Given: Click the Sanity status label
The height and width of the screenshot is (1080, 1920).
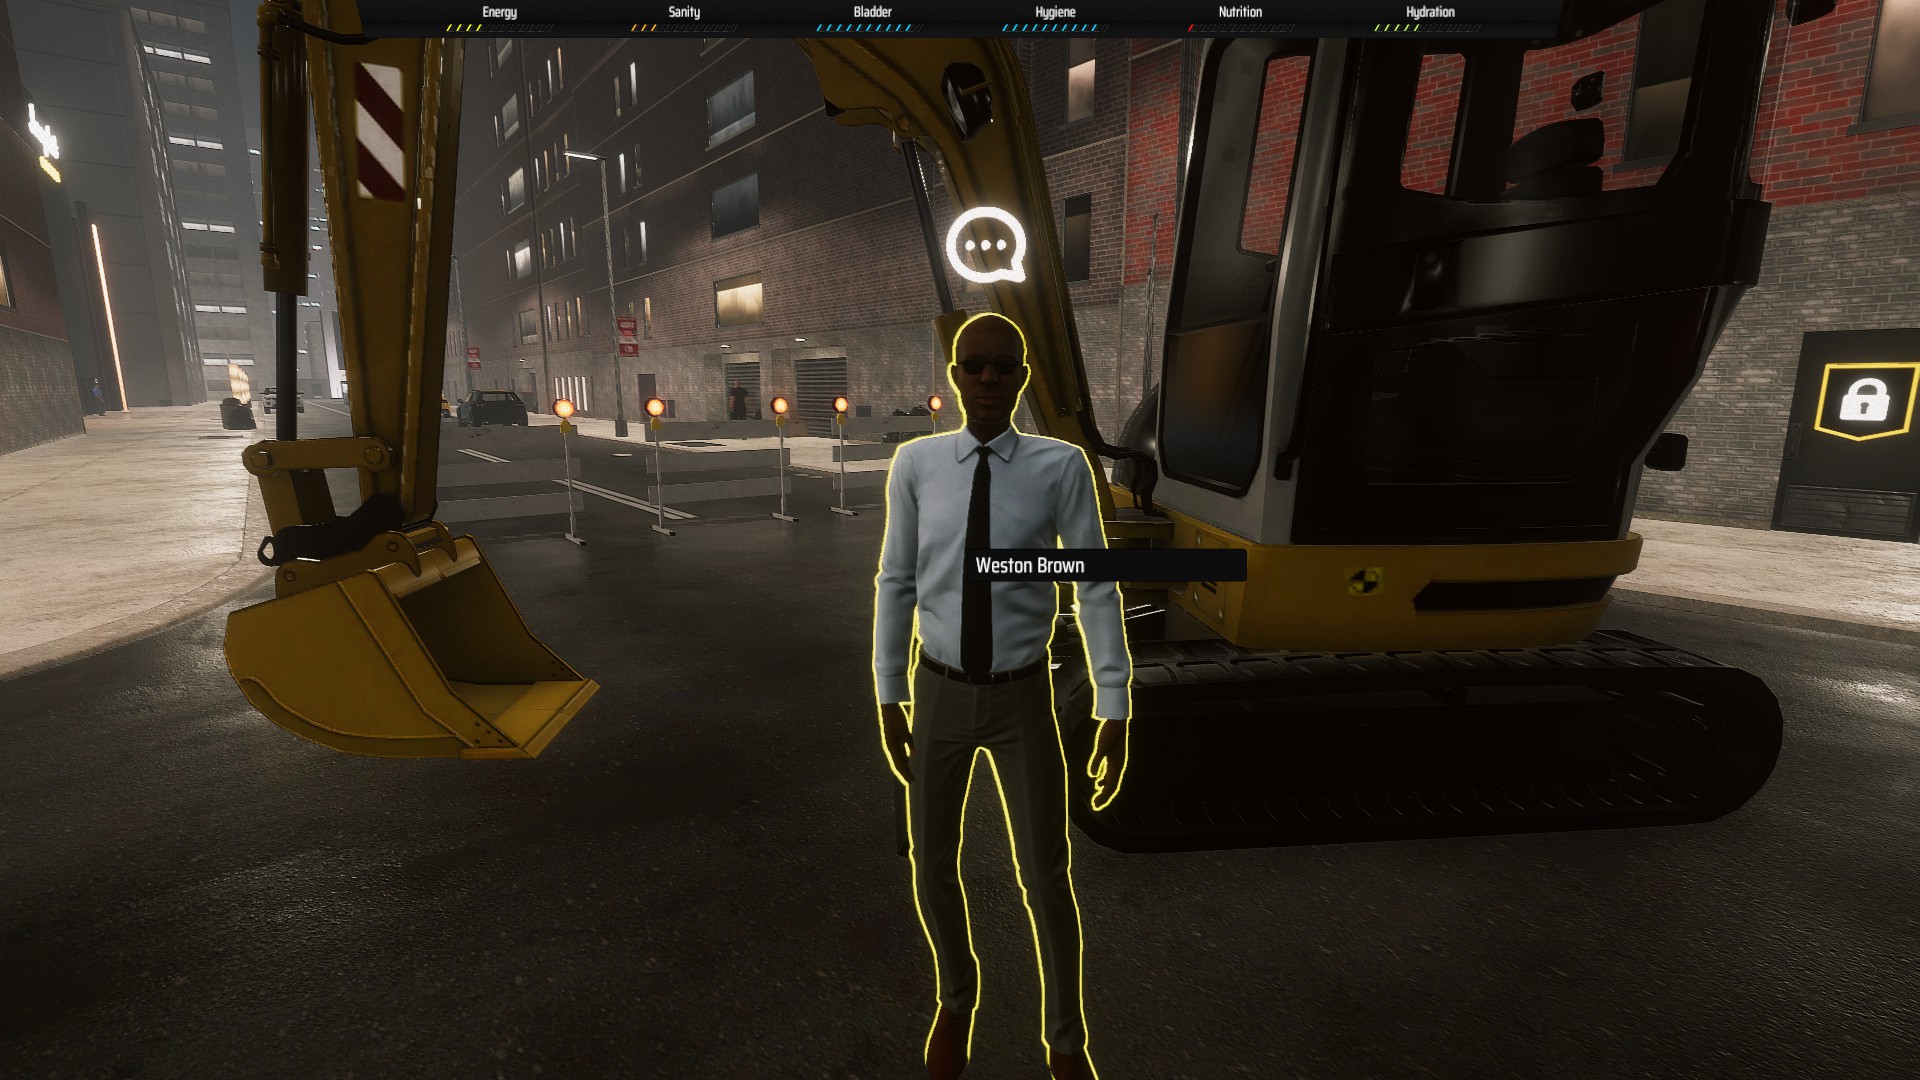Looking at the screenshot, I should click(684, 12).
